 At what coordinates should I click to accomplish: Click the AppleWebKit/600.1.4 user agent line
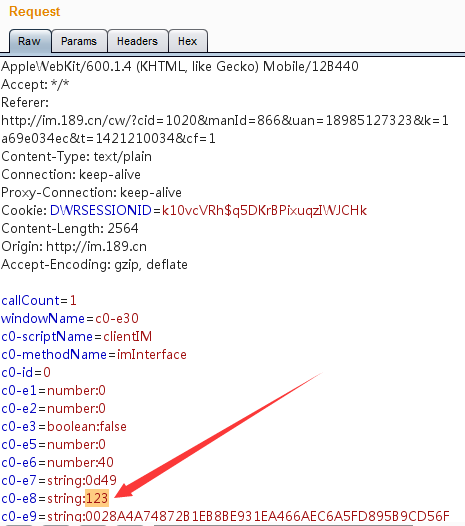point(180,66)
